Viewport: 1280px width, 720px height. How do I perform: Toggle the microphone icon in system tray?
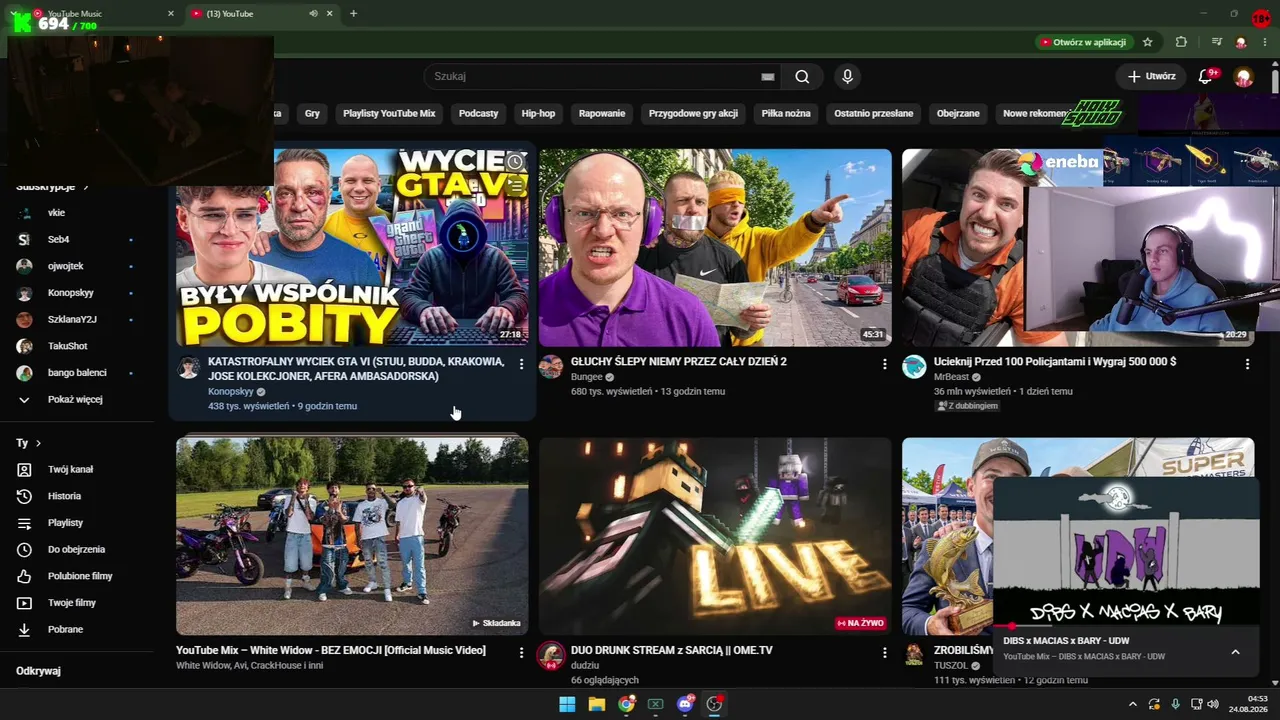pyautogui.click(x=1175, y=704)
